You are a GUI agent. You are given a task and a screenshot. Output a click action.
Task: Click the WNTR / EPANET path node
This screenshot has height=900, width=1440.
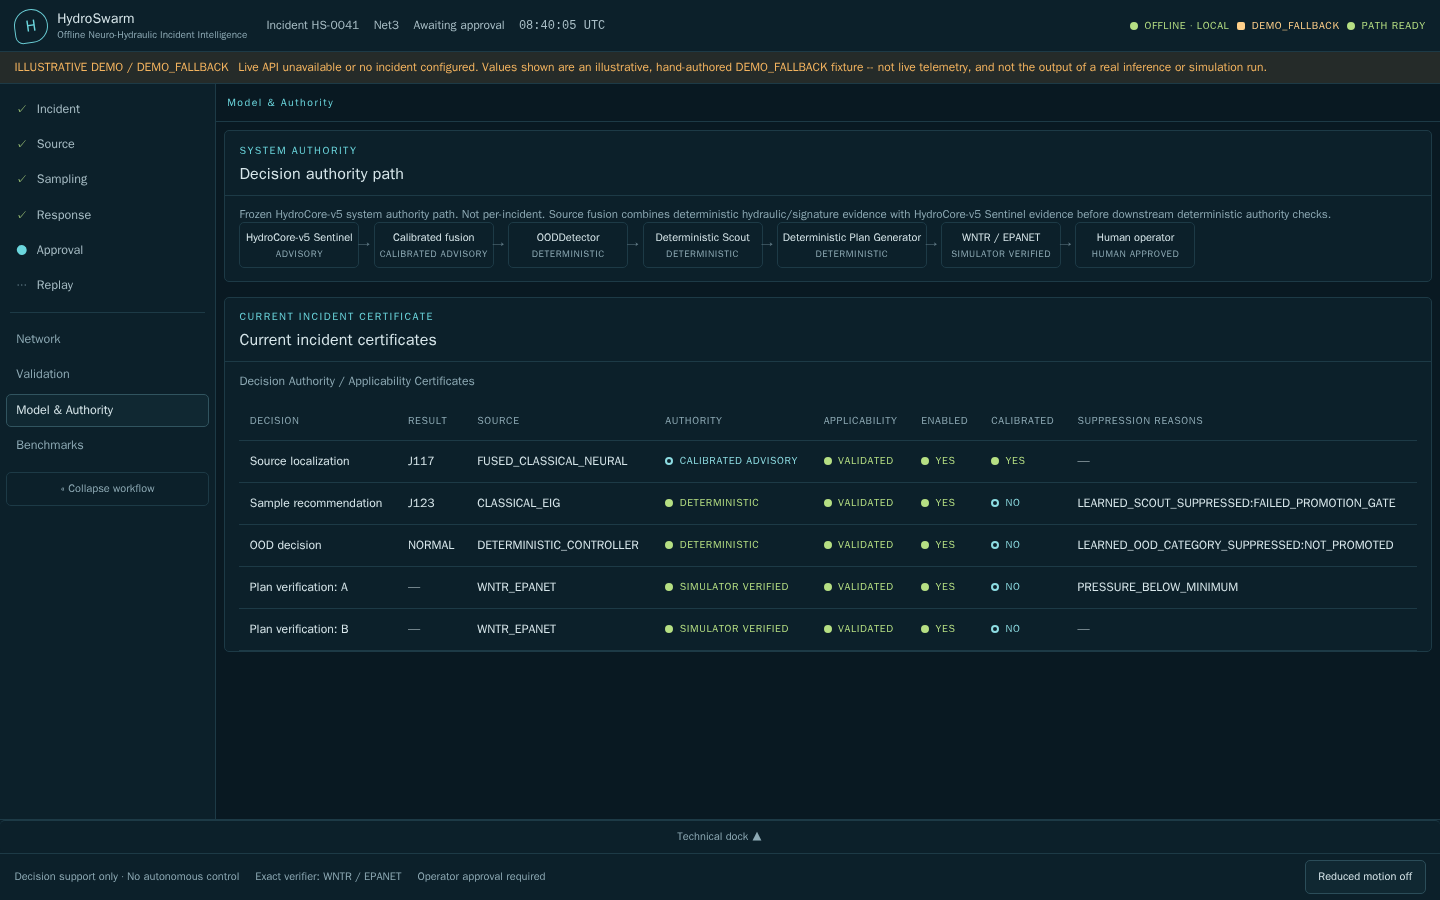[1001, 245]
